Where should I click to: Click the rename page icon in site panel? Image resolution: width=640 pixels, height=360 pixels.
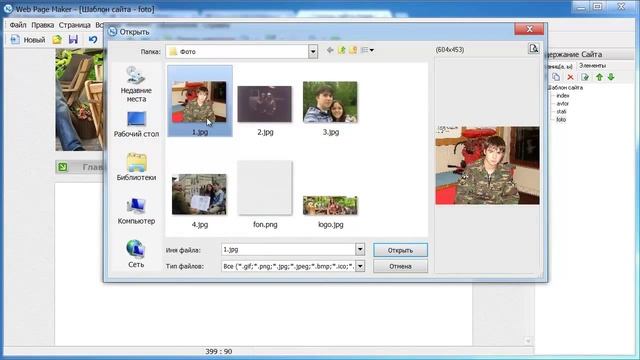(585, 77)
